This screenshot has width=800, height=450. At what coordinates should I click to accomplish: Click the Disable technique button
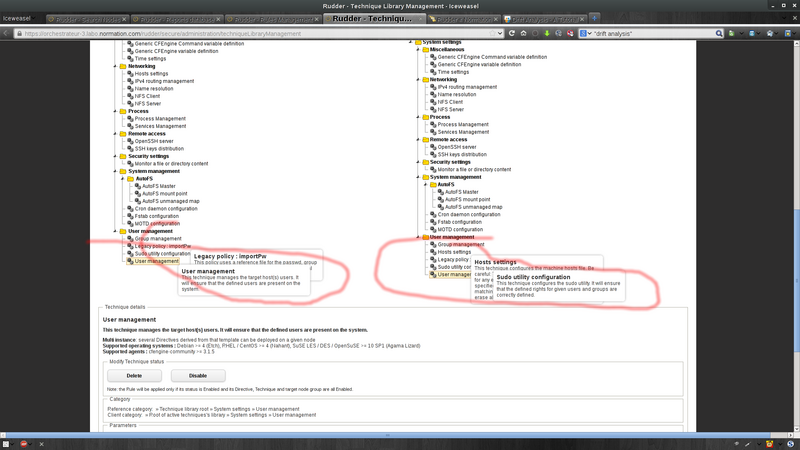point(198,376)
